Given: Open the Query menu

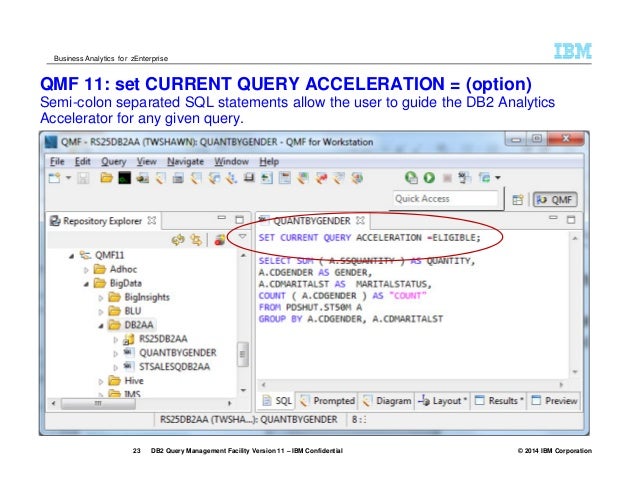Looking at the screenshot, I should 114,161.
